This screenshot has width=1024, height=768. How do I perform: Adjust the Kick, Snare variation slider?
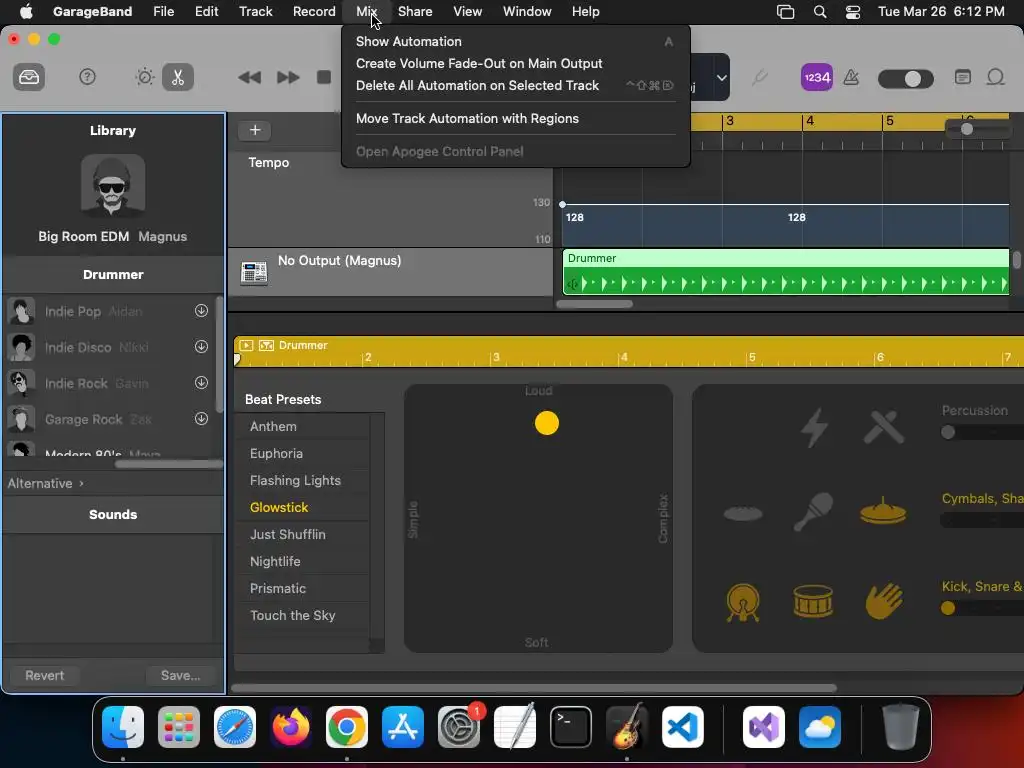948,609
